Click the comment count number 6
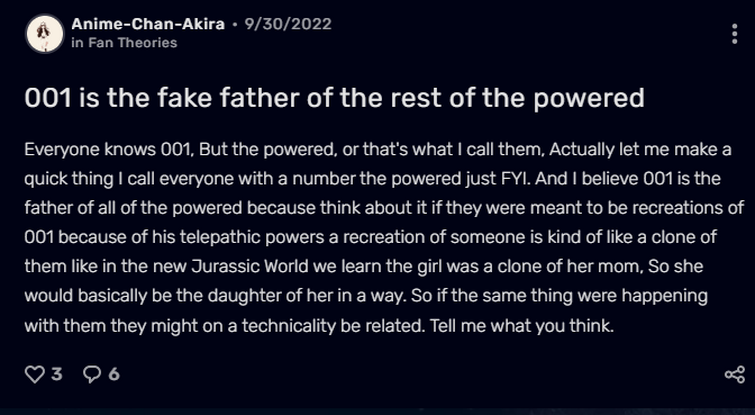The image size is (755, 415). [x=114, y=374]
